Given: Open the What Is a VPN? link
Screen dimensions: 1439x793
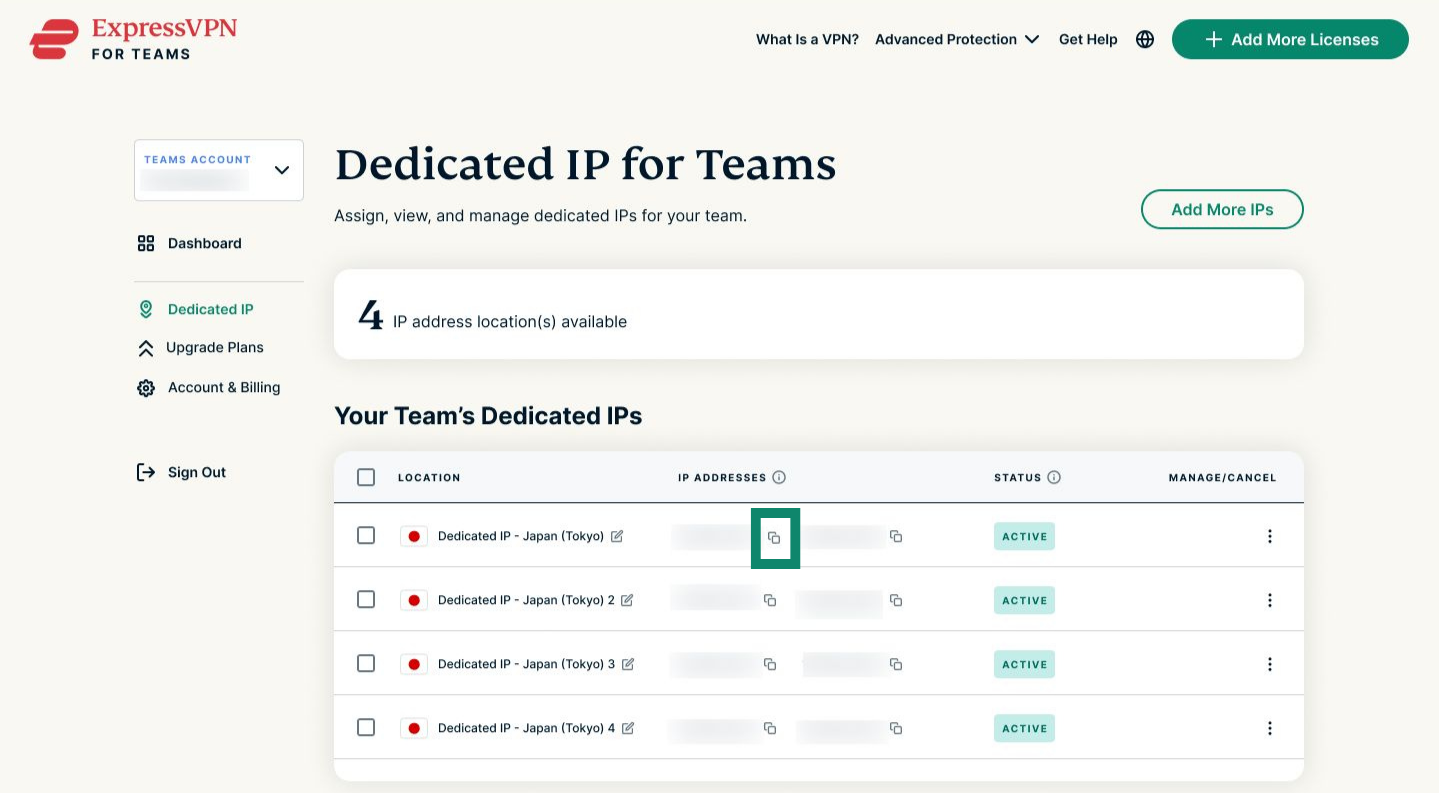Looking at the screenshot, I should point(807,39).
